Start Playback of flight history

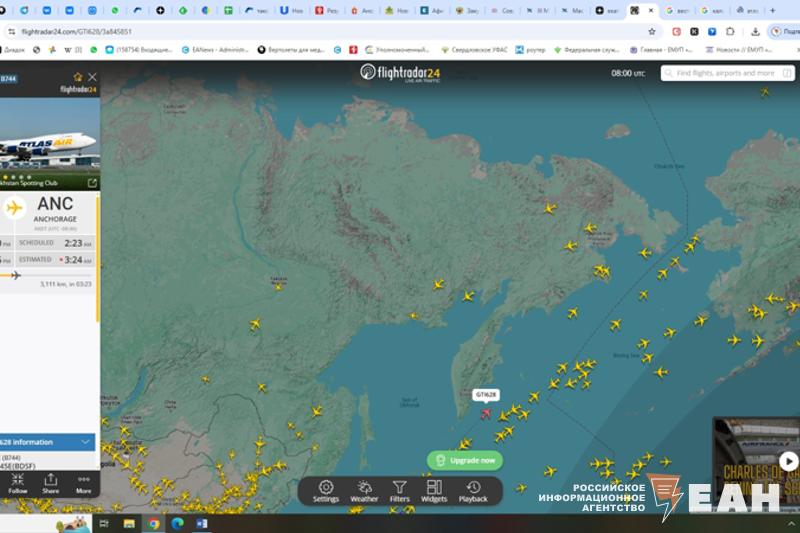click(x=473, y=490)
